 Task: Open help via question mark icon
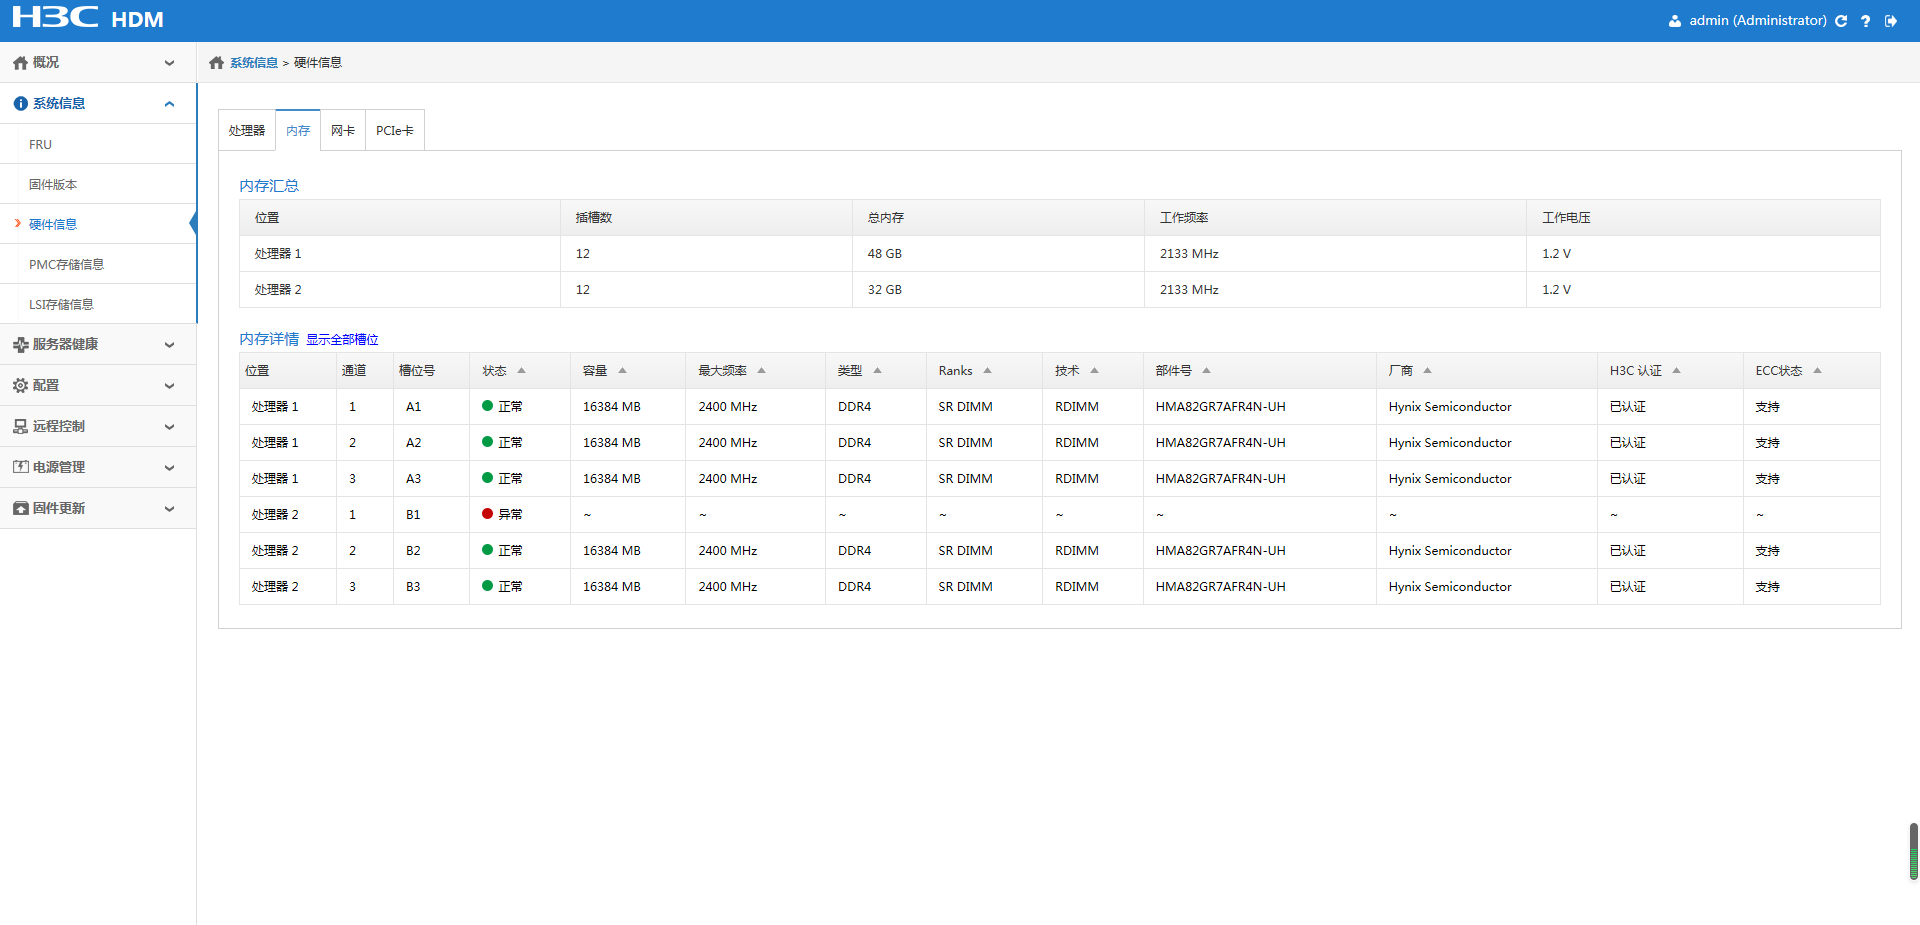click(x=1865, y=21)
